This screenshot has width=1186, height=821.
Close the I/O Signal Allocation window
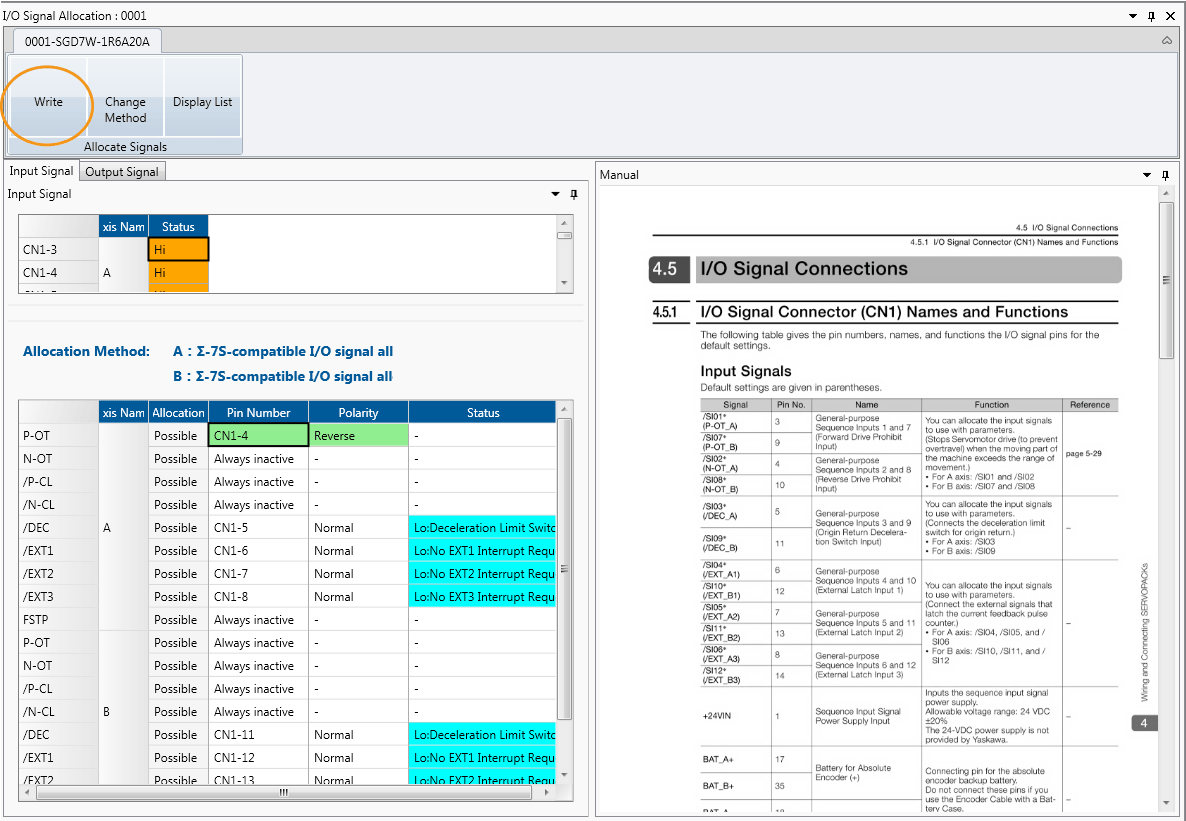(x=1169, y=16)
